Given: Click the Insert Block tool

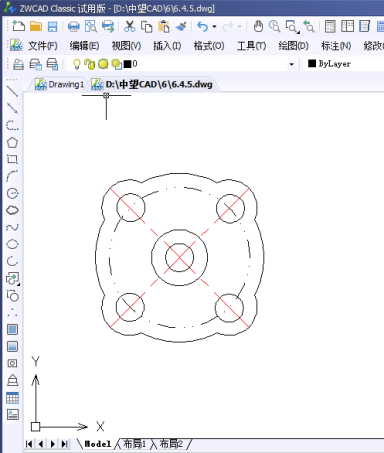Looking at the screenshot, I should [x=13, y=279].
